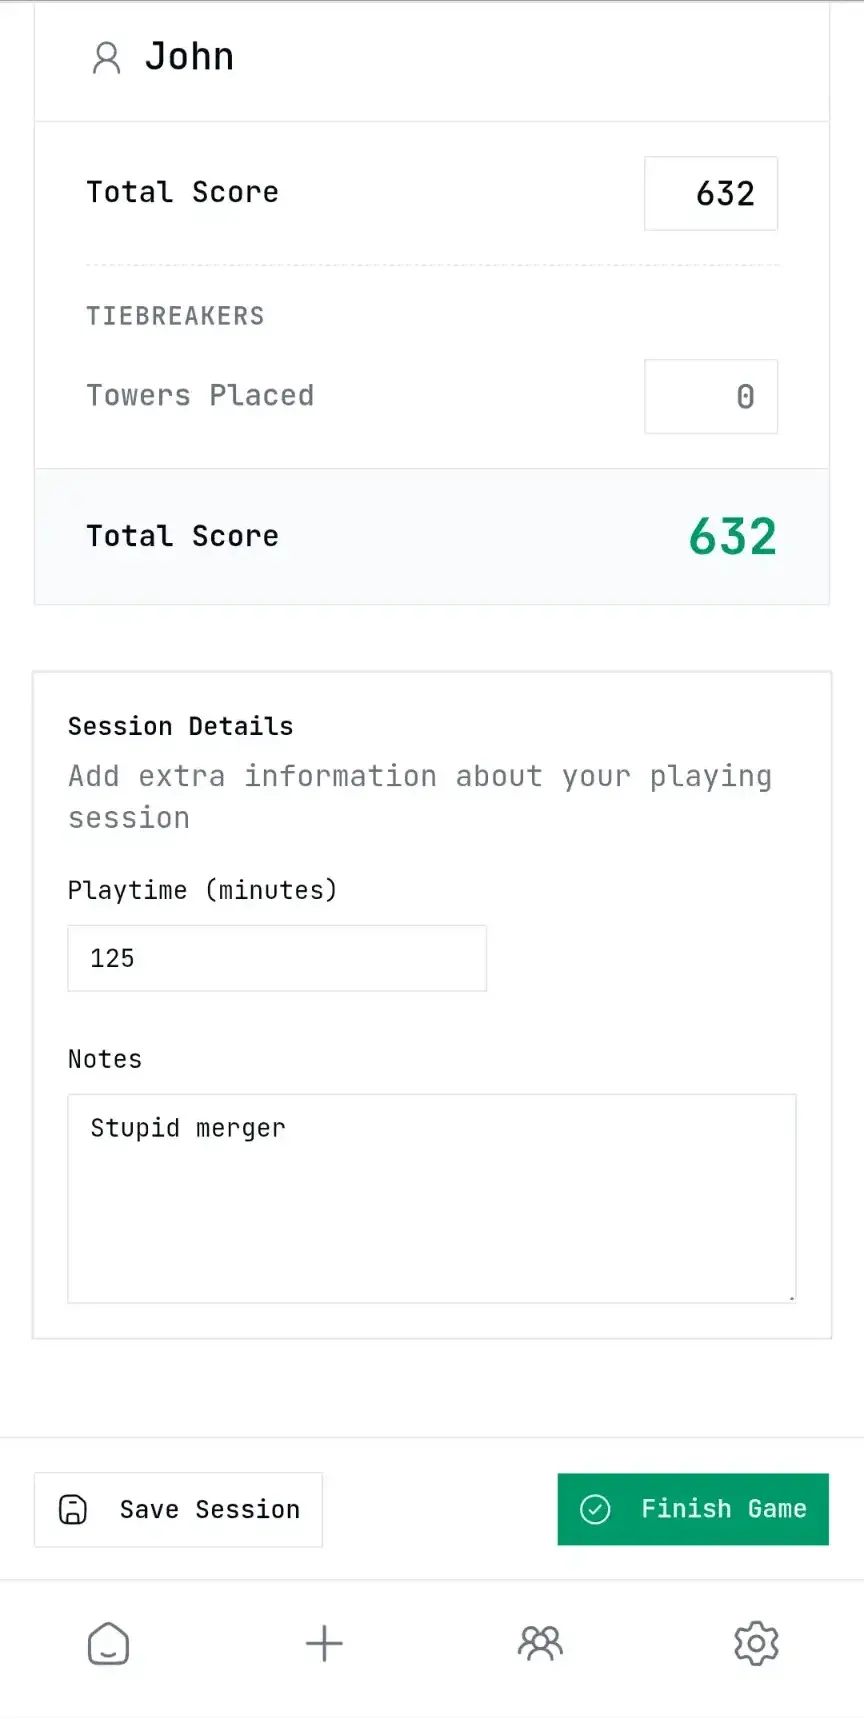Image resolution: width=864 pixels, height=1718 pixels.
Task: Select the people icon in the navigation bar
Action: point(540,1643)
